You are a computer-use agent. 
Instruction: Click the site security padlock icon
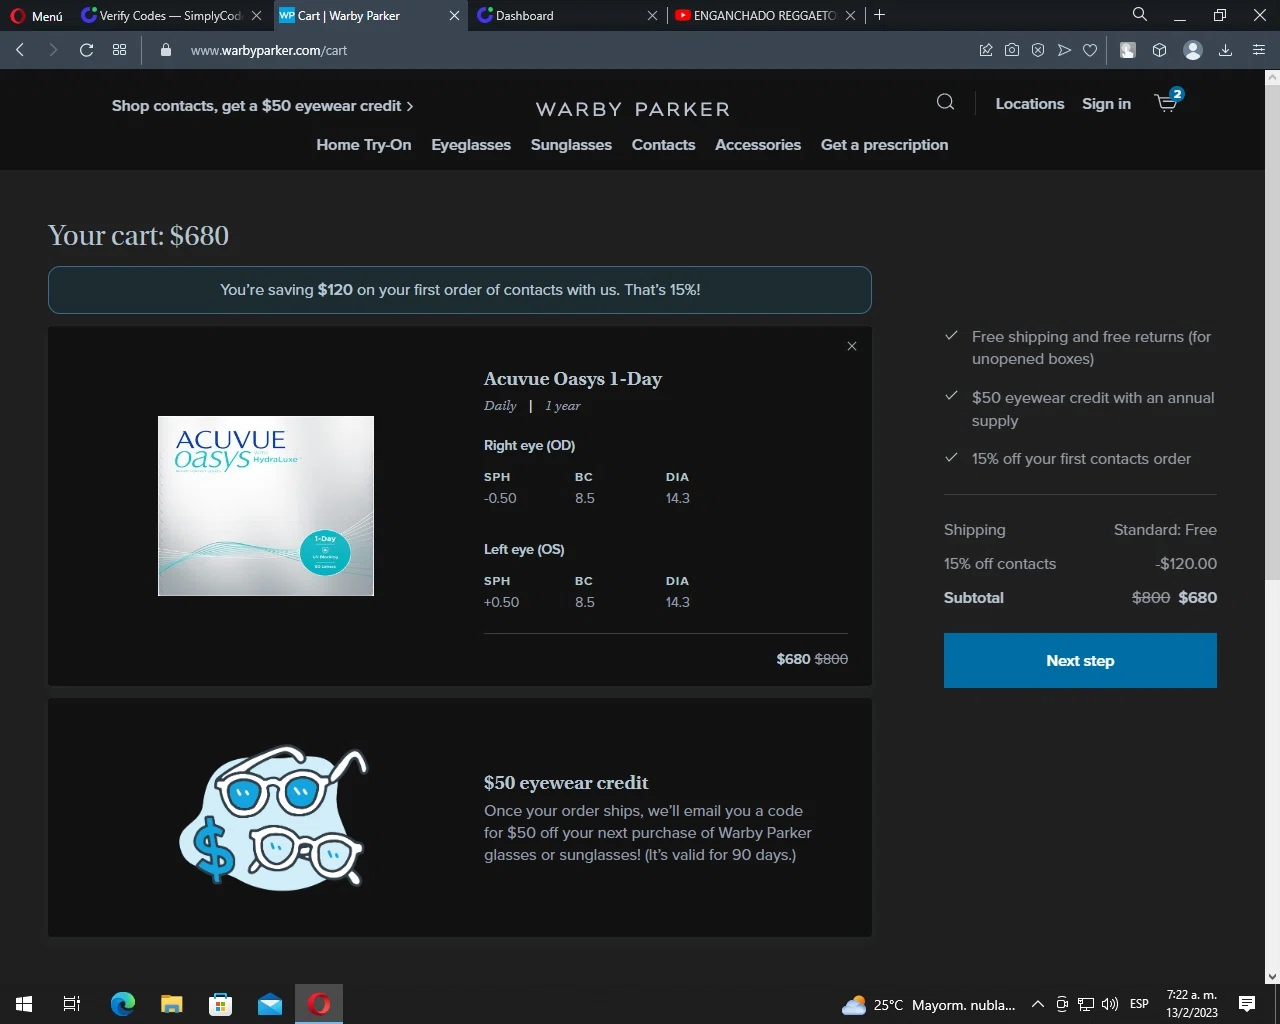pos(166,50)
